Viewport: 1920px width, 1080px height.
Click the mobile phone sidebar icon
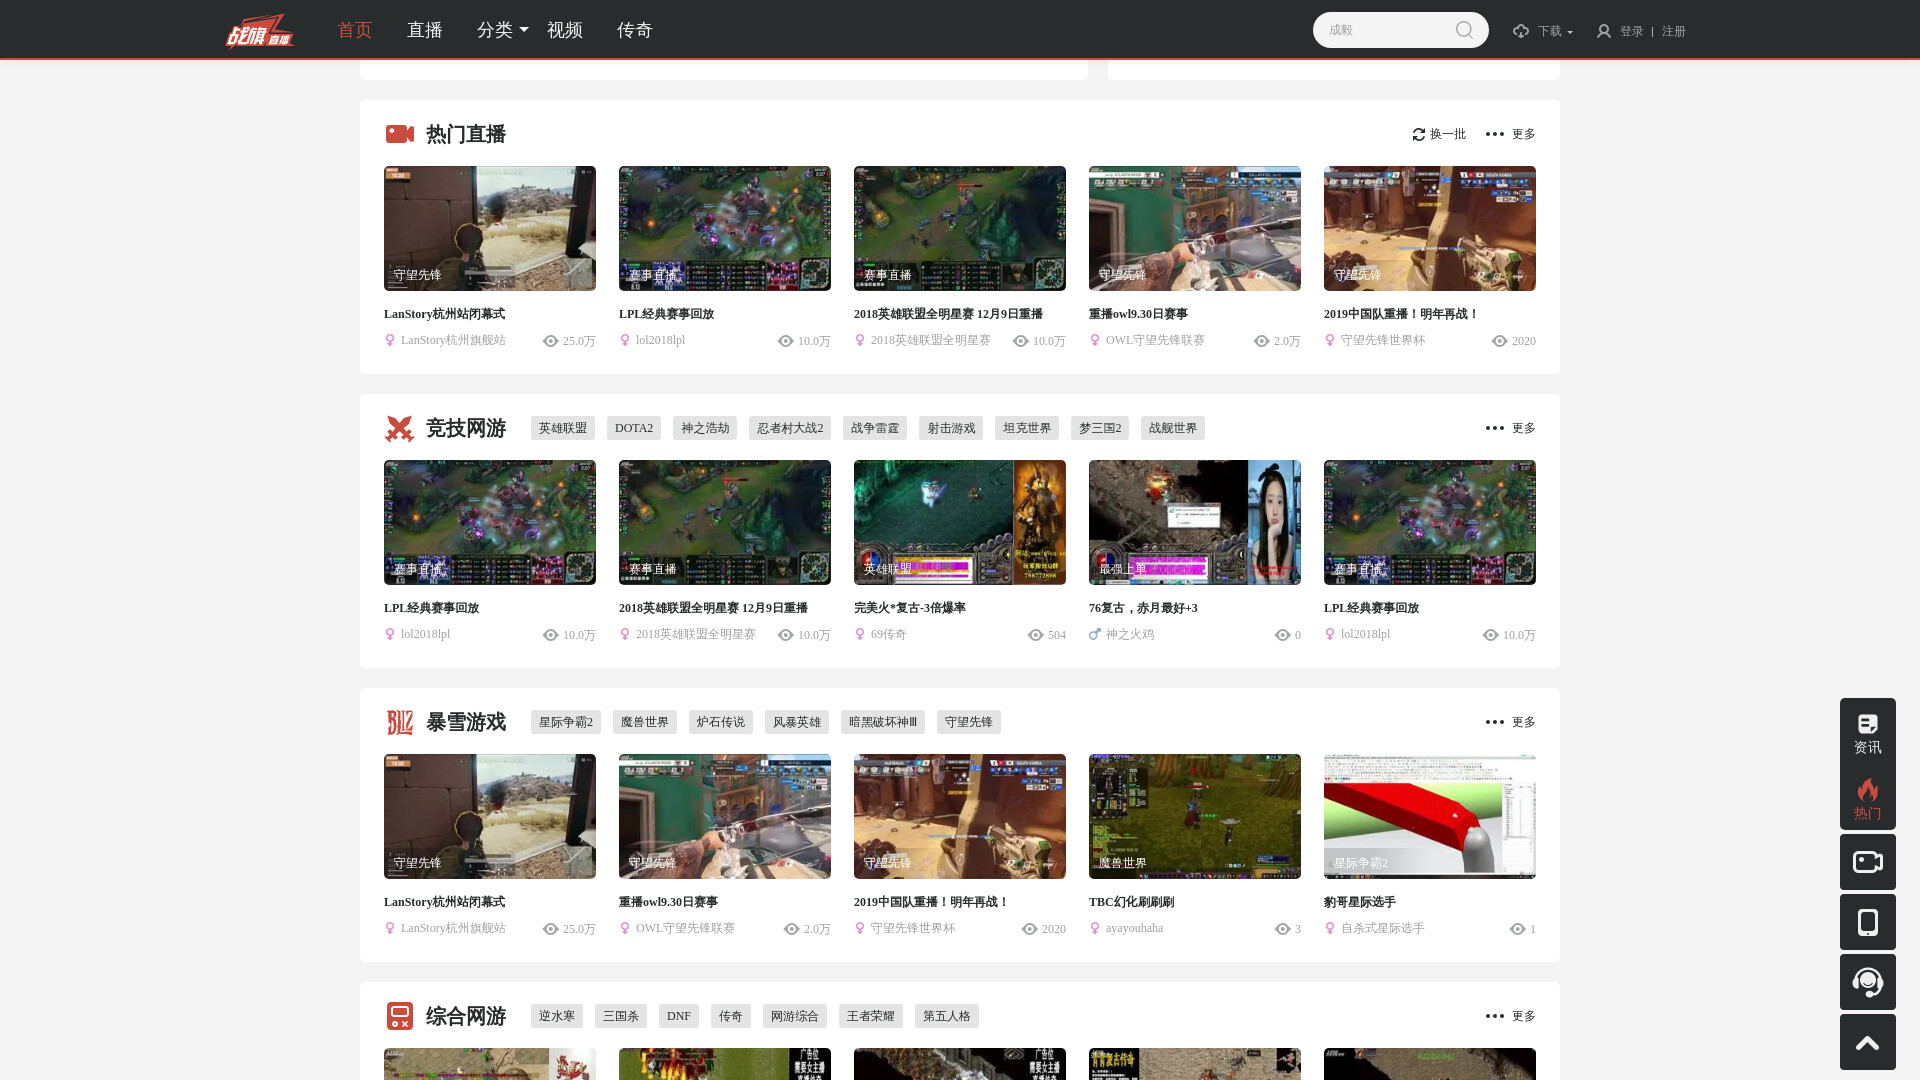[x=1868, y=922]
